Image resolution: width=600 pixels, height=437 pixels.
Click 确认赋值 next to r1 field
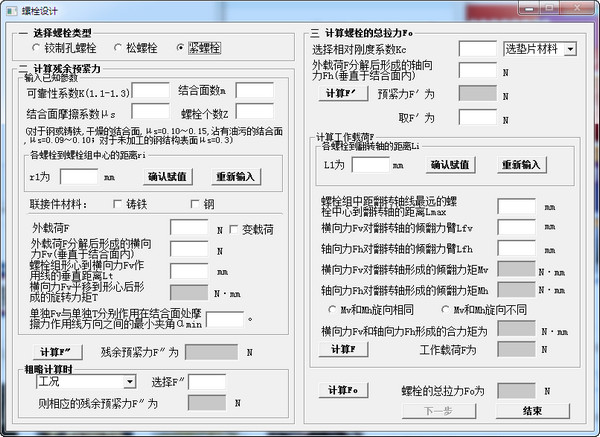168,177
